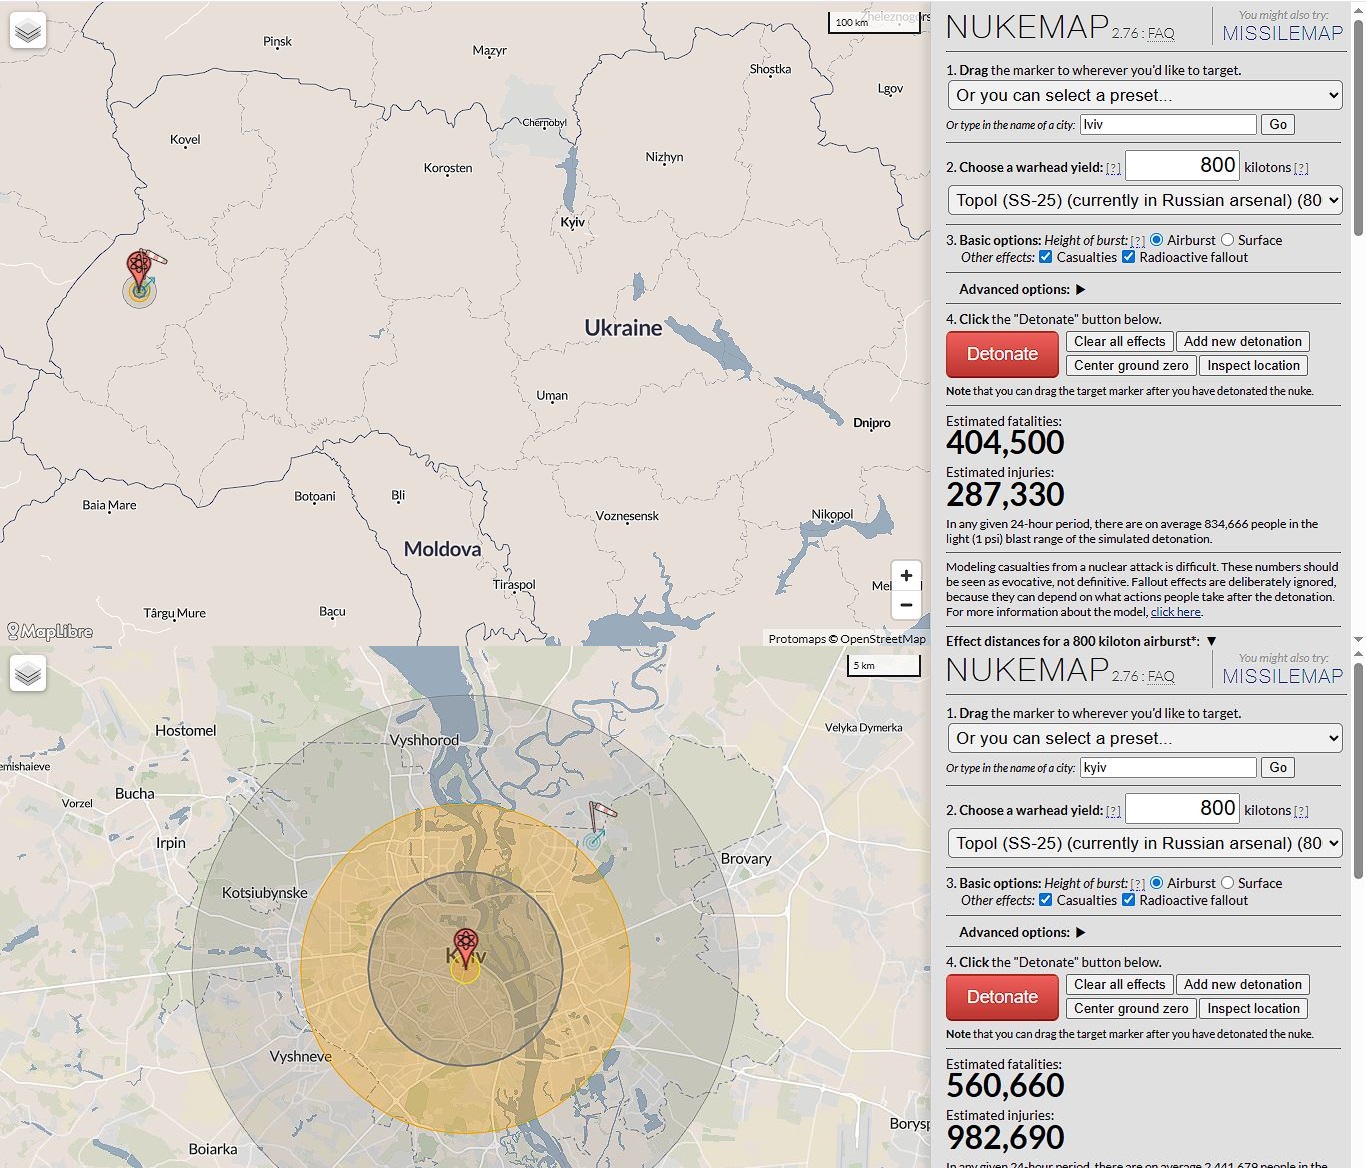Open MISSILEMAP link in the kyiv panel
Screen dimensions: 1366x1168
[1282, 676]
